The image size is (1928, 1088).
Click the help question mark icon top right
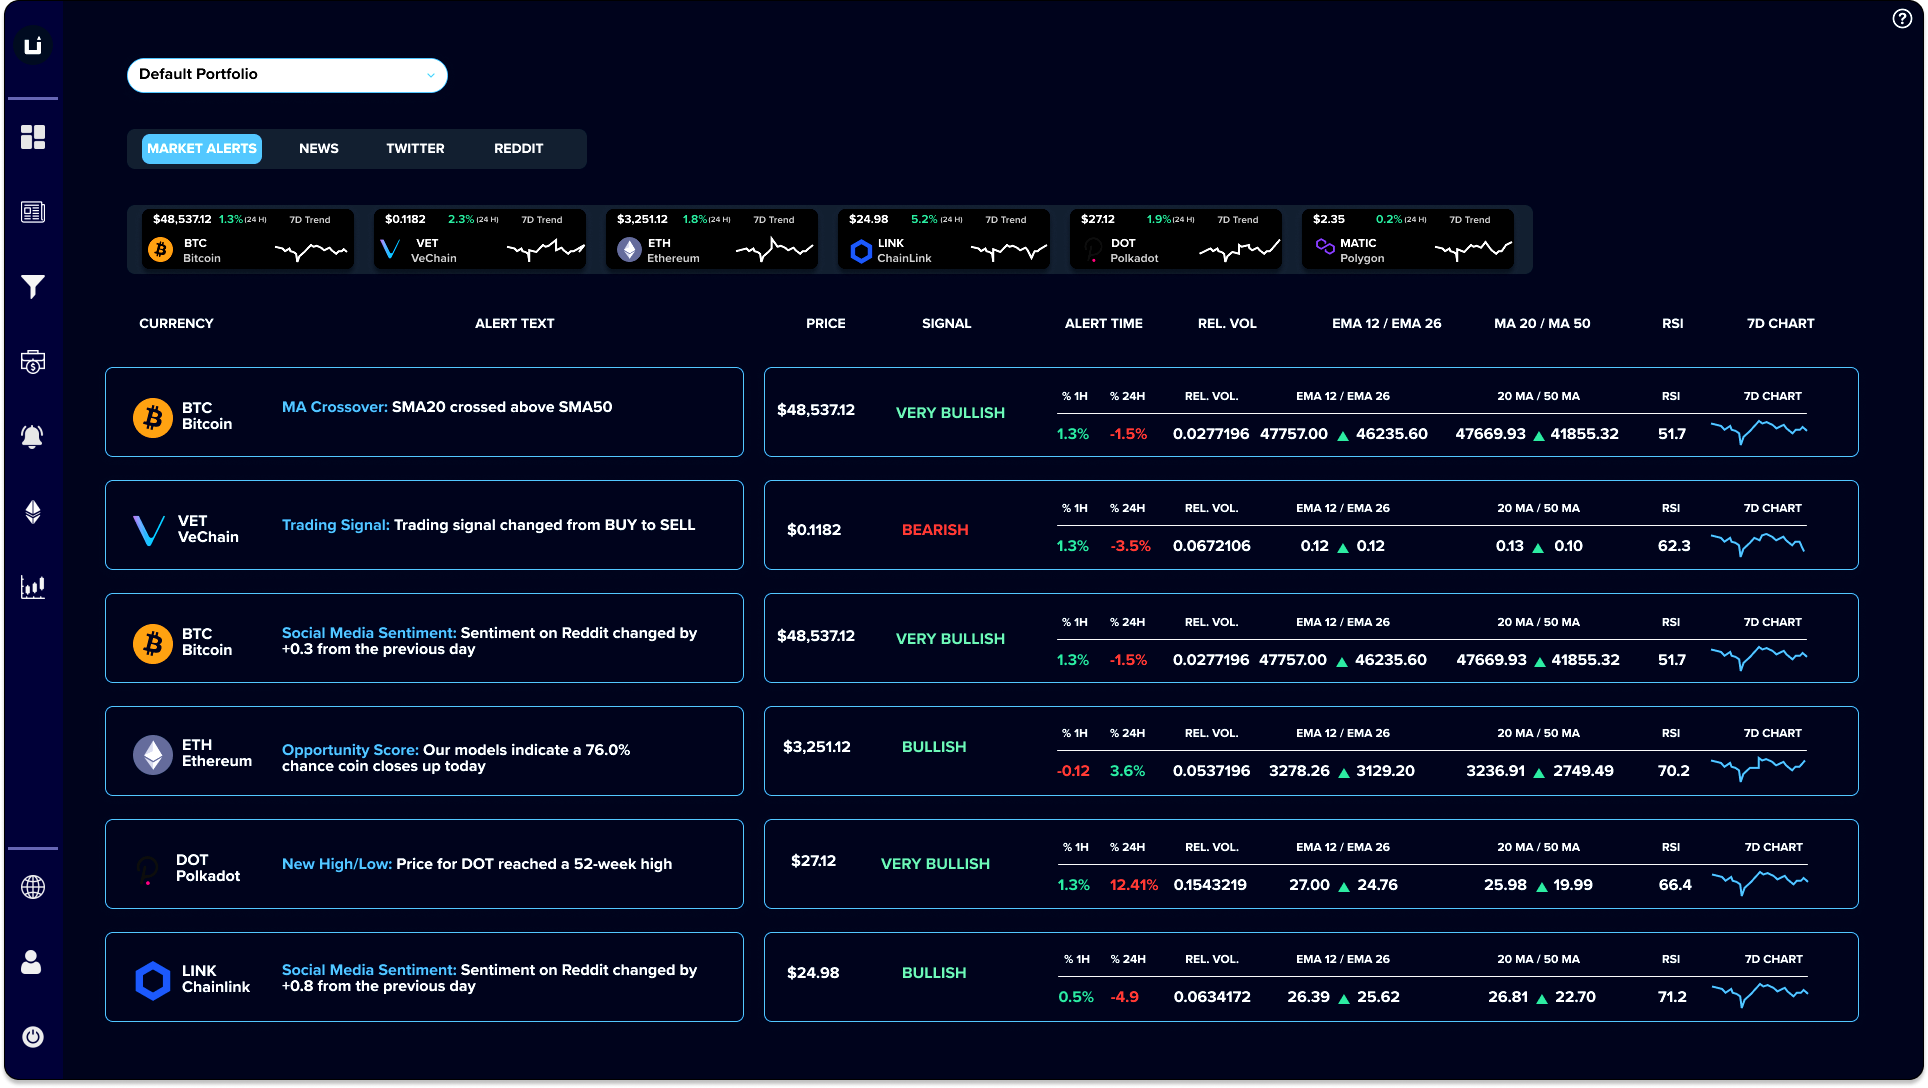click(1901, 18)
